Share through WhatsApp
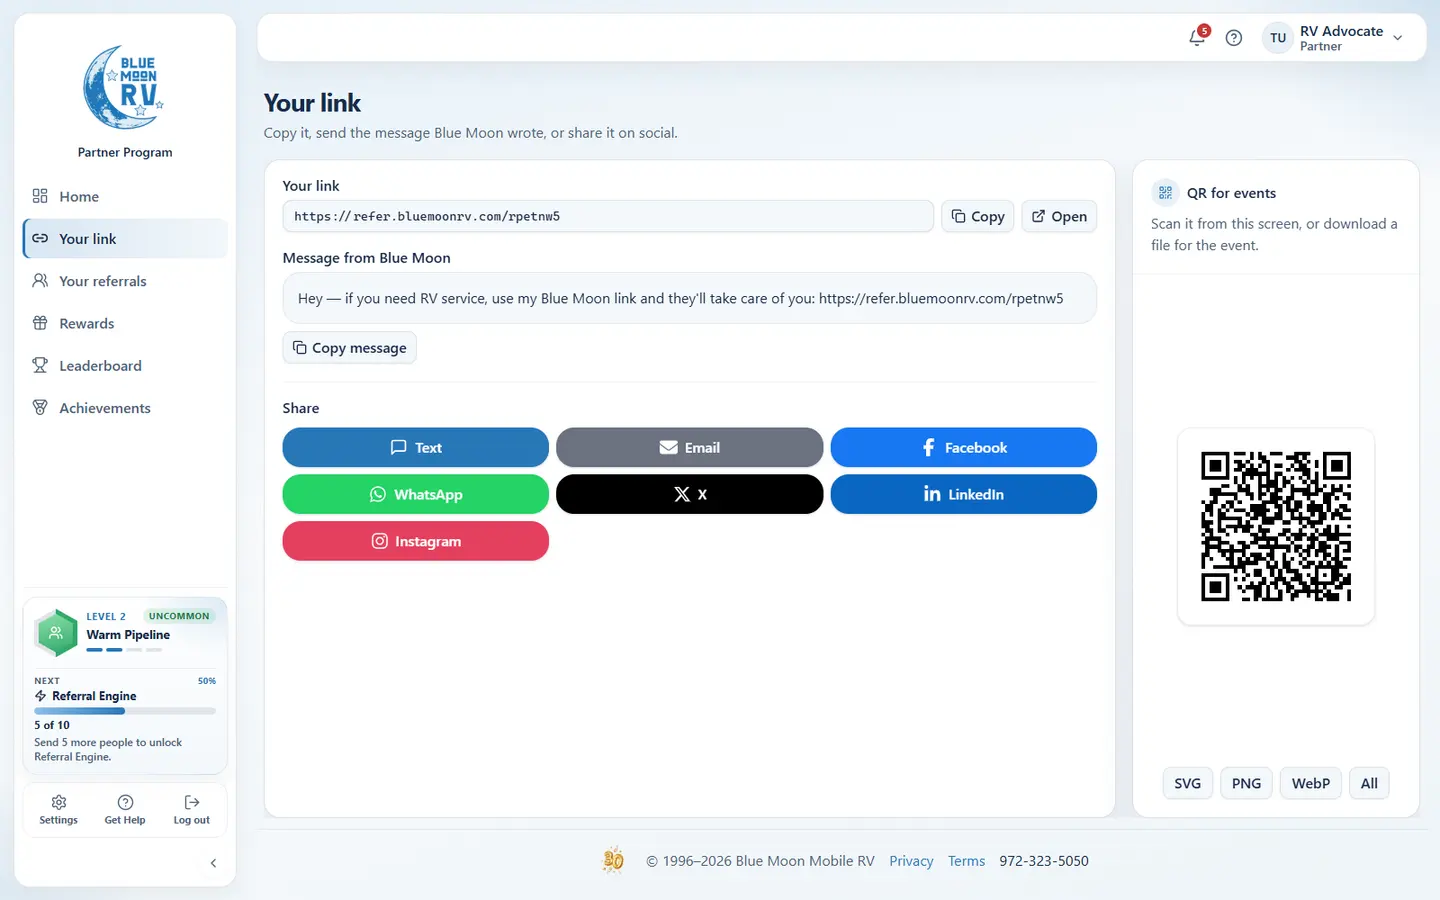The height and width of the screenshot is (900, 1440). [416, 494]
